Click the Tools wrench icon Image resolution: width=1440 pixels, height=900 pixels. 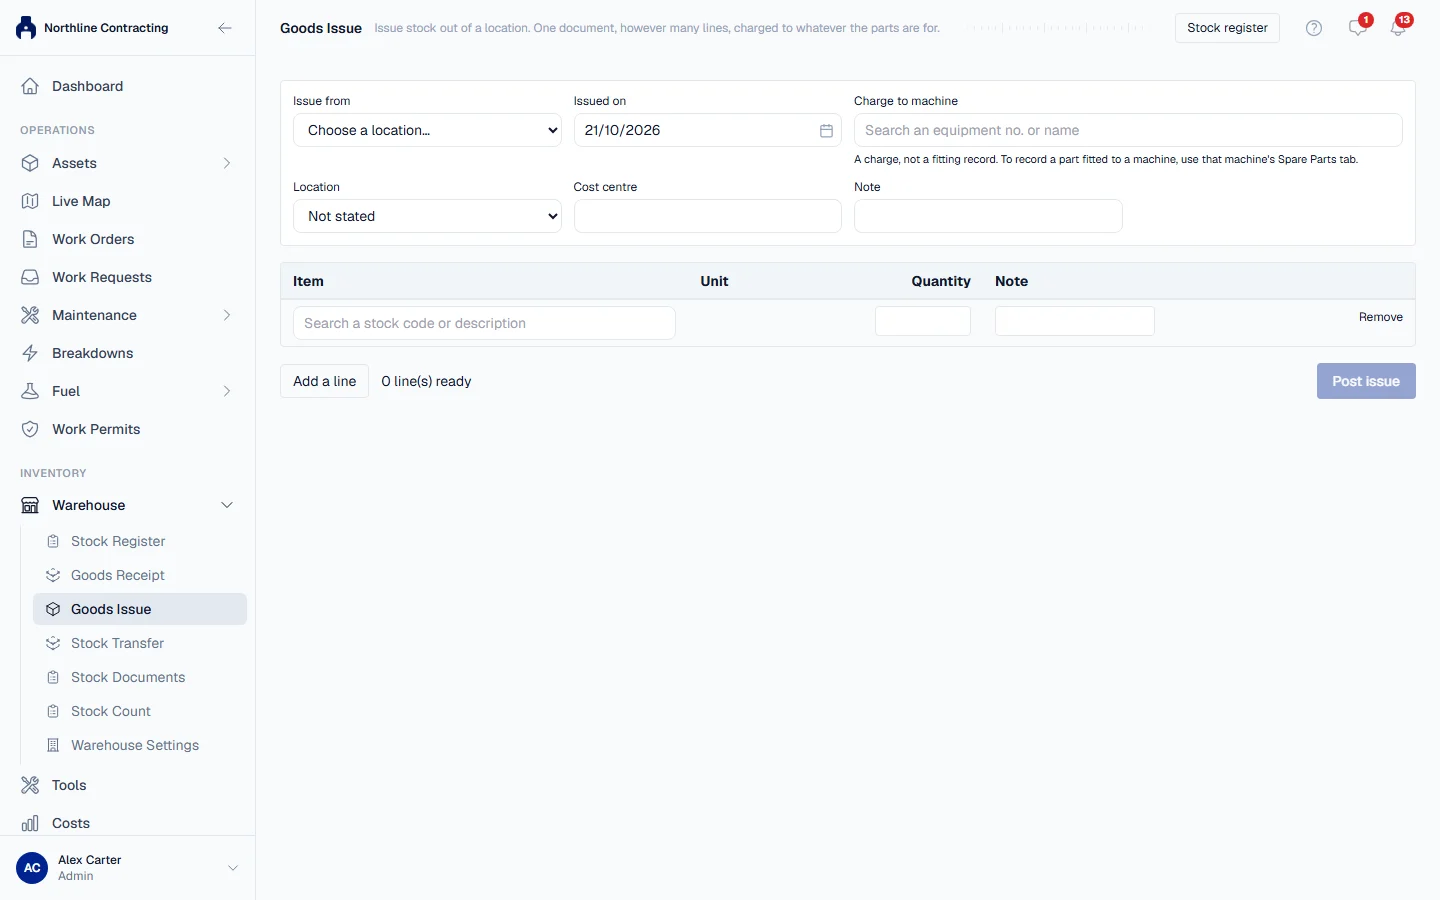[30, 785]
